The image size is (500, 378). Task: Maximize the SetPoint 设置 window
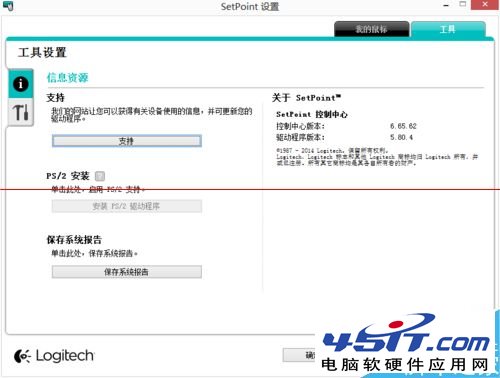(463, 5)
